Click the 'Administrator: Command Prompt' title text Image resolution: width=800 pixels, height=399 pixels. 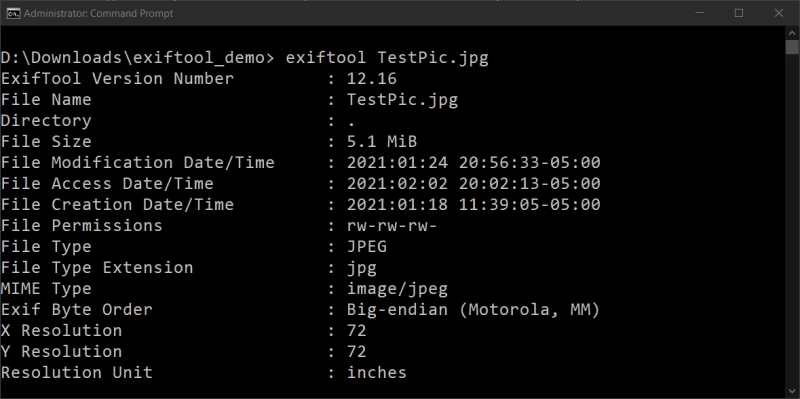98,13
